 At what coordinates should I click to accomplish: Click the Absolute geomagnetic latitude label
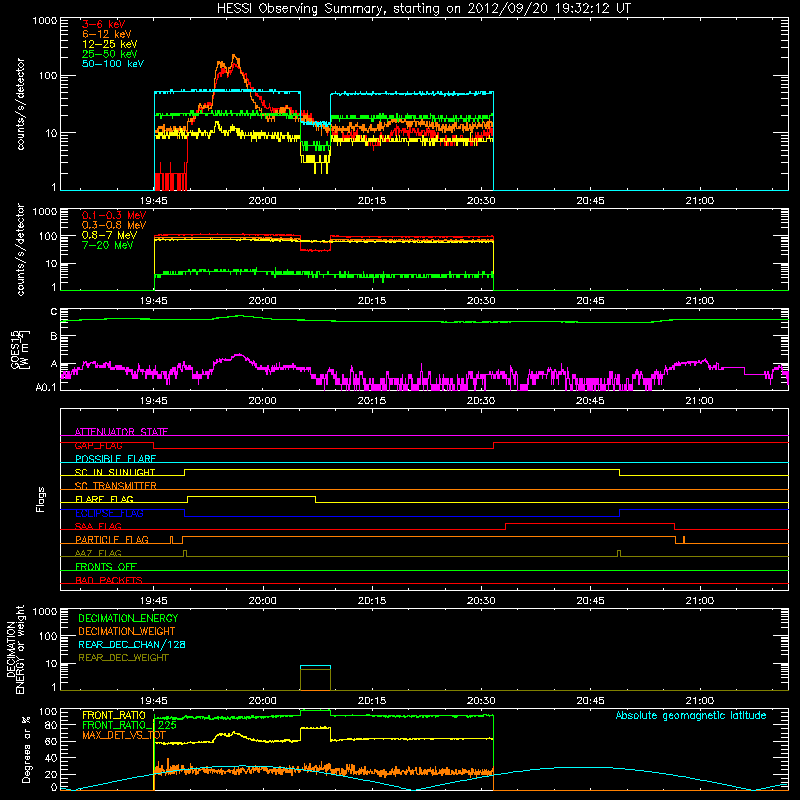pos(691,715)
